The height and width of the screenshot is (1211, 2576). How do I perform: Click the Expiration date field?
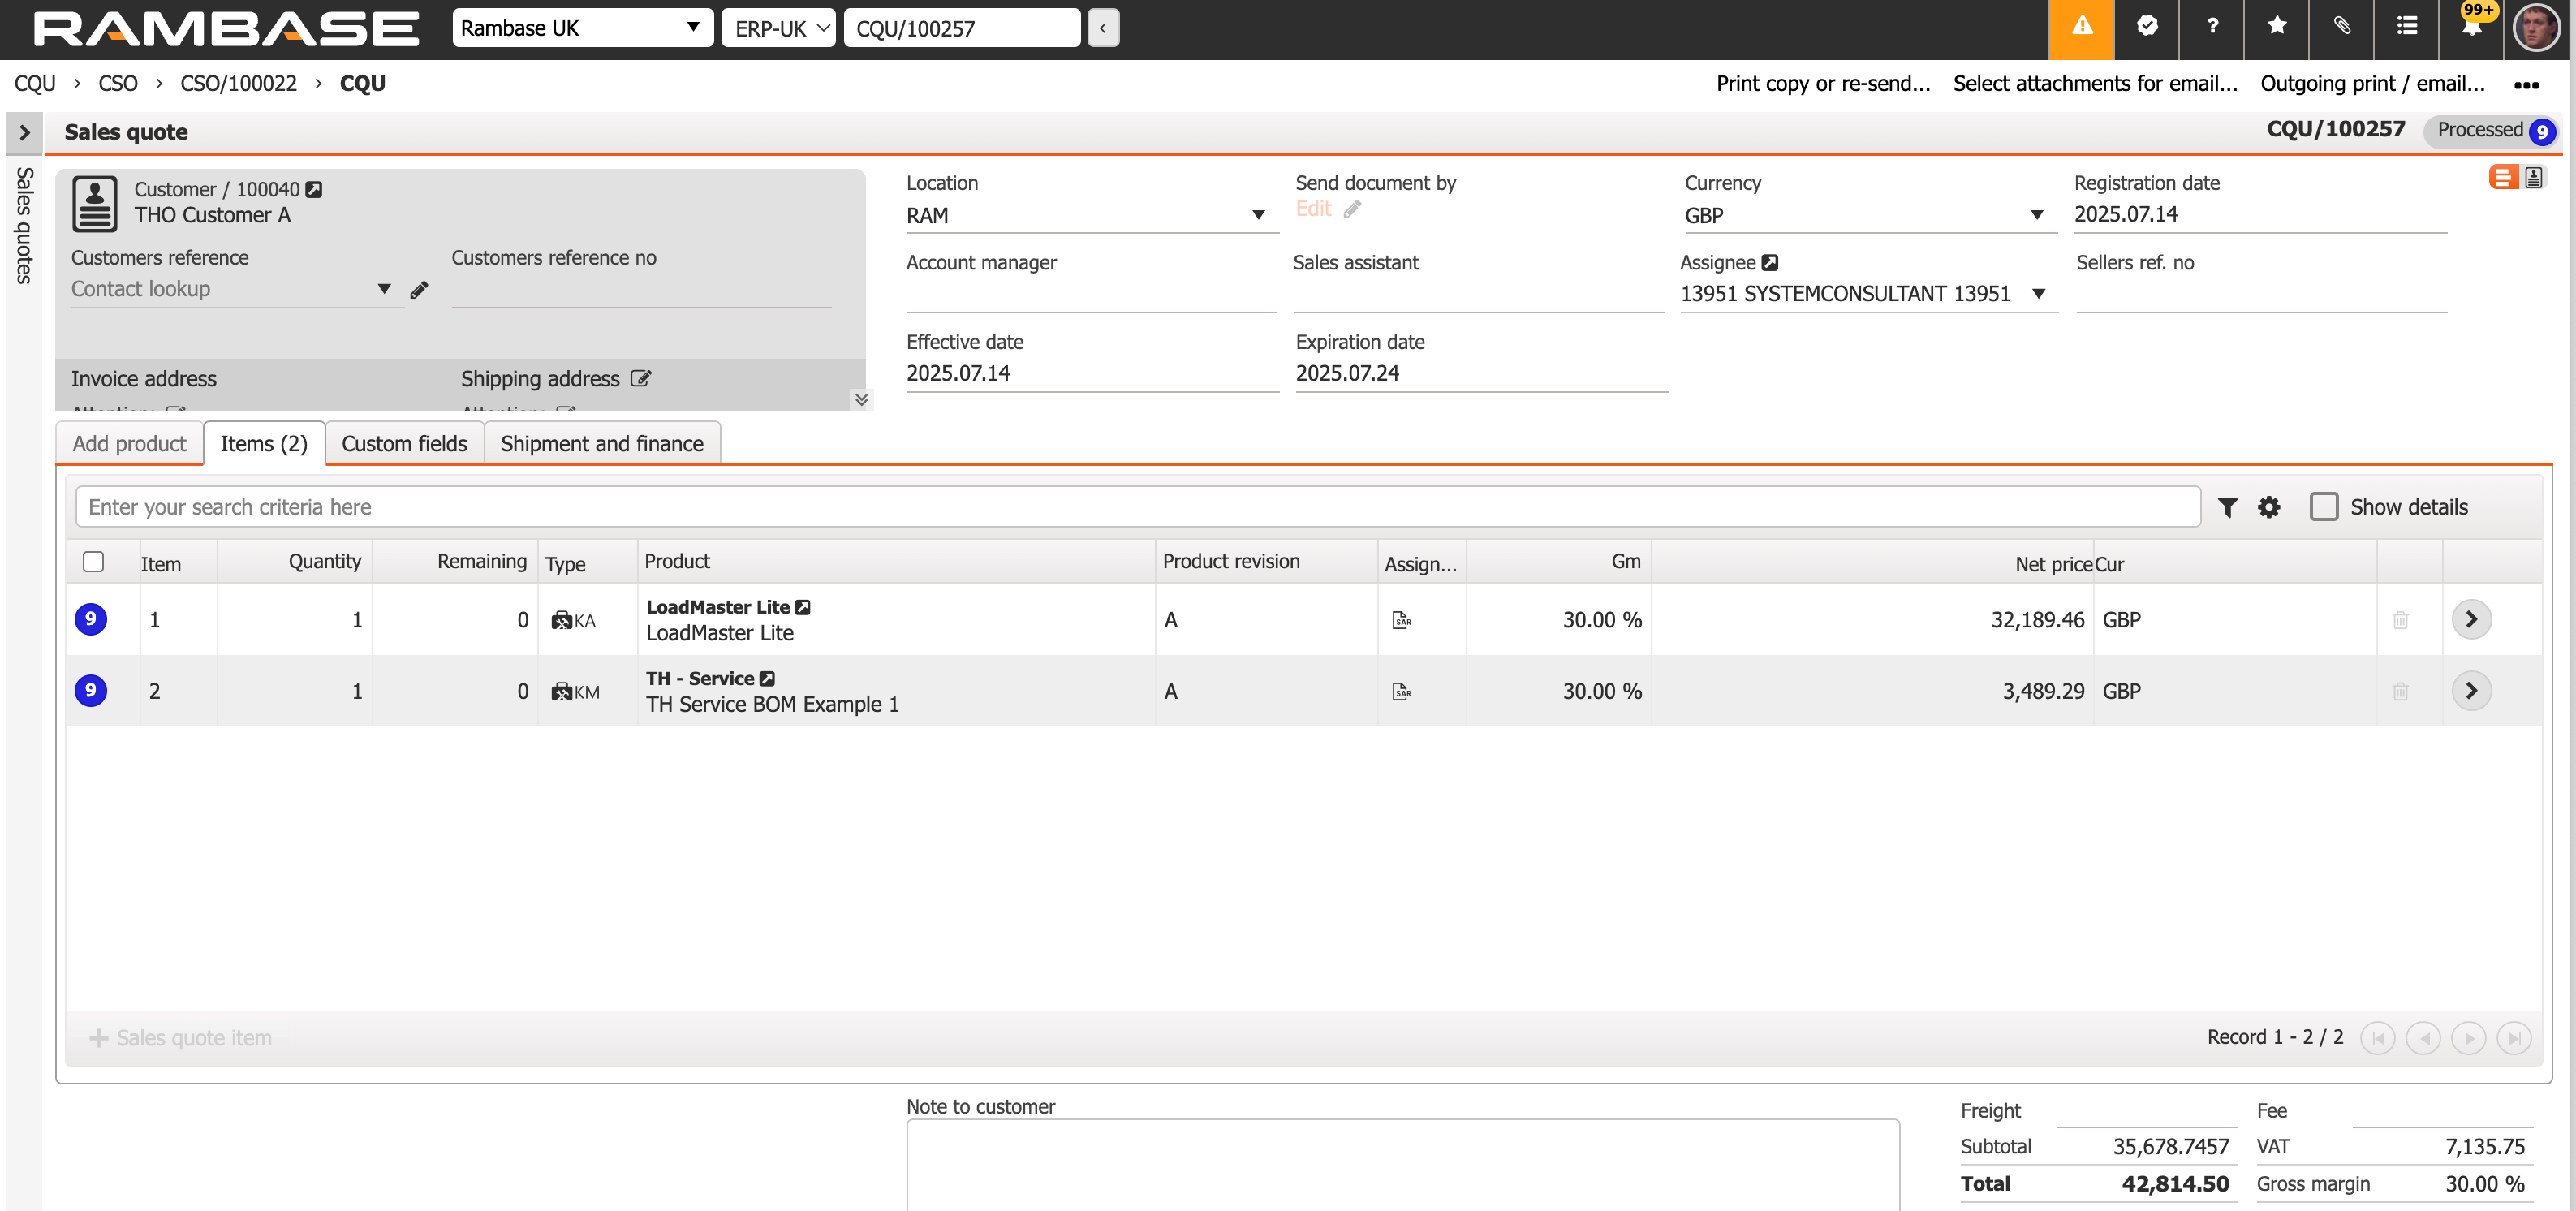point(1481,374)
